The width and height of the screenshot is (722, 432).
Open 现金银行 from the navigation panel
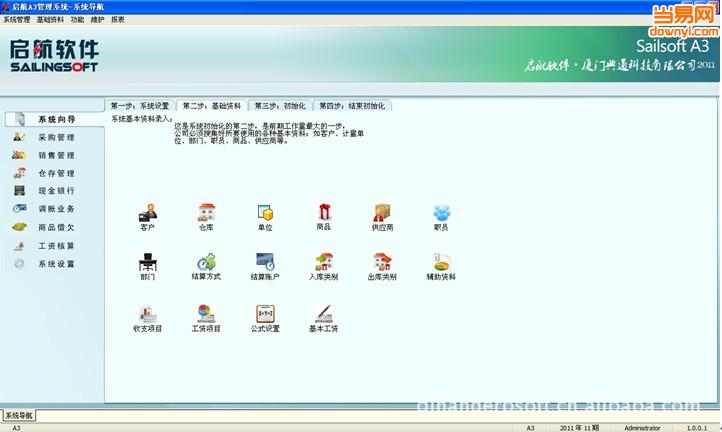pos(56,191)
